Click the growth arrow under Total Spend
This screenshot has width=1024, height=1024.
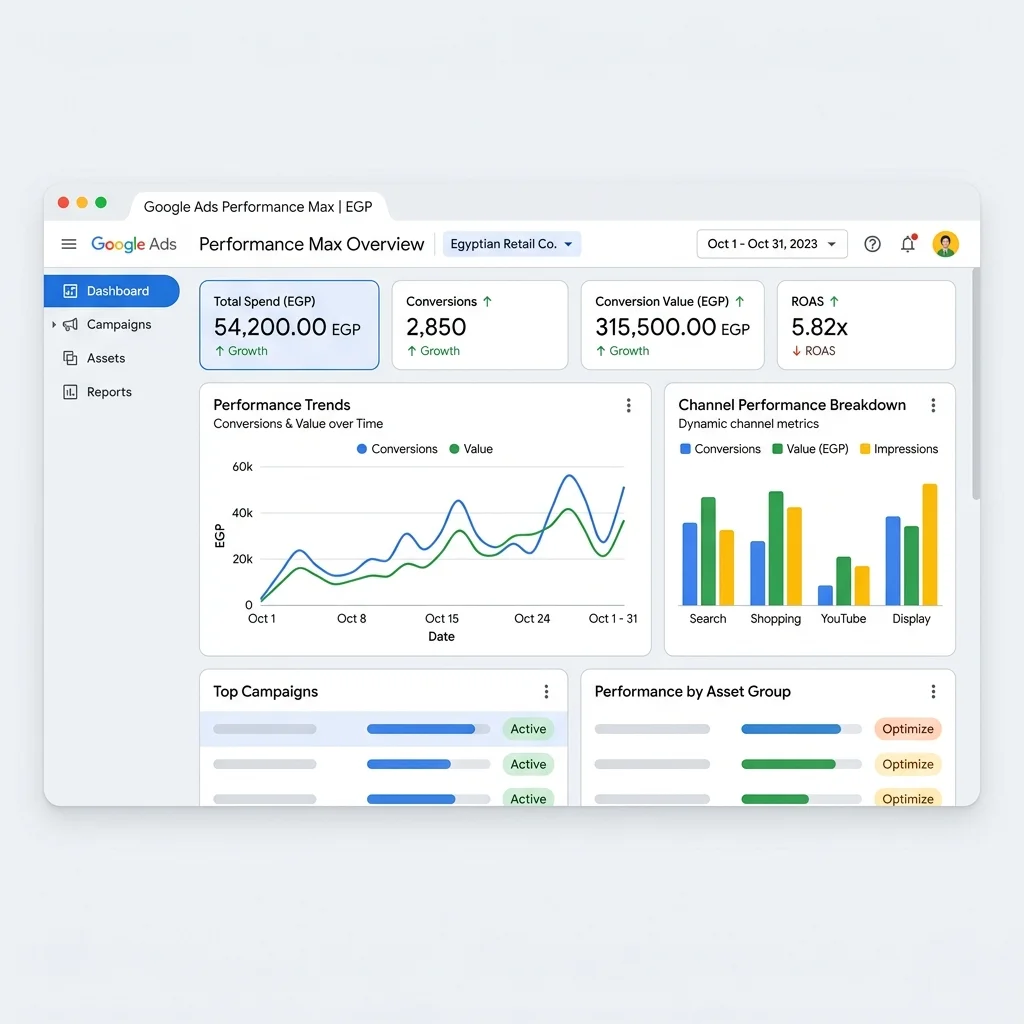219,351
